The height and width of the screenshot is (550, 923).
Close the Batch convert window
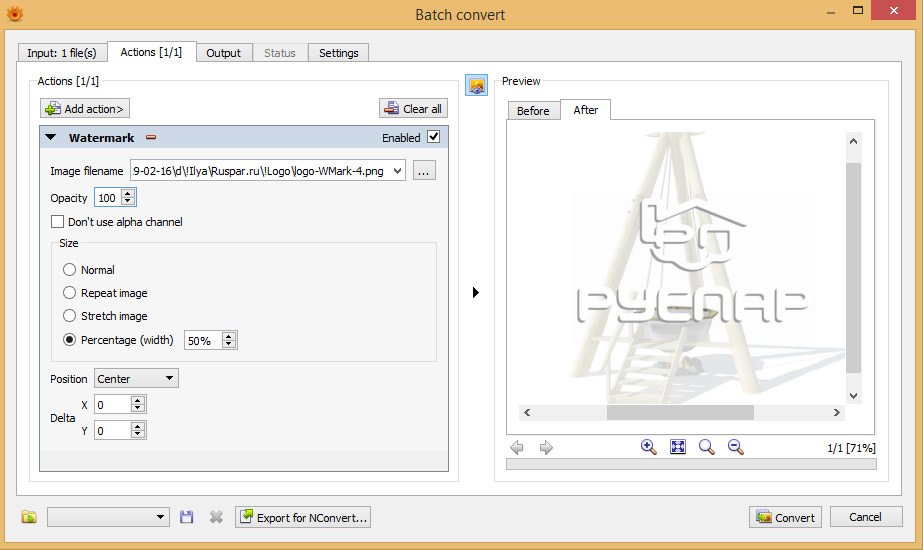[894, 11]
